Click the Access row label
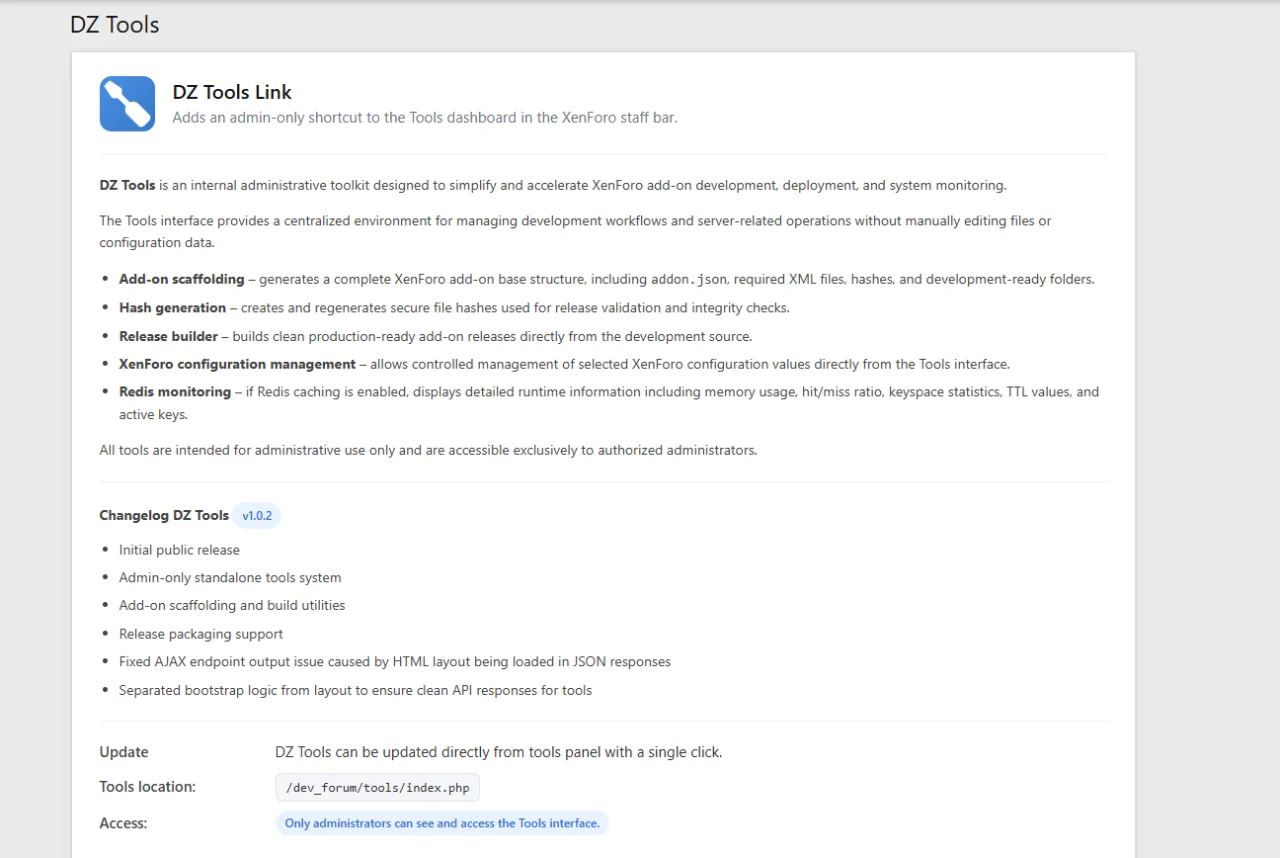 [x=123, y=823]
